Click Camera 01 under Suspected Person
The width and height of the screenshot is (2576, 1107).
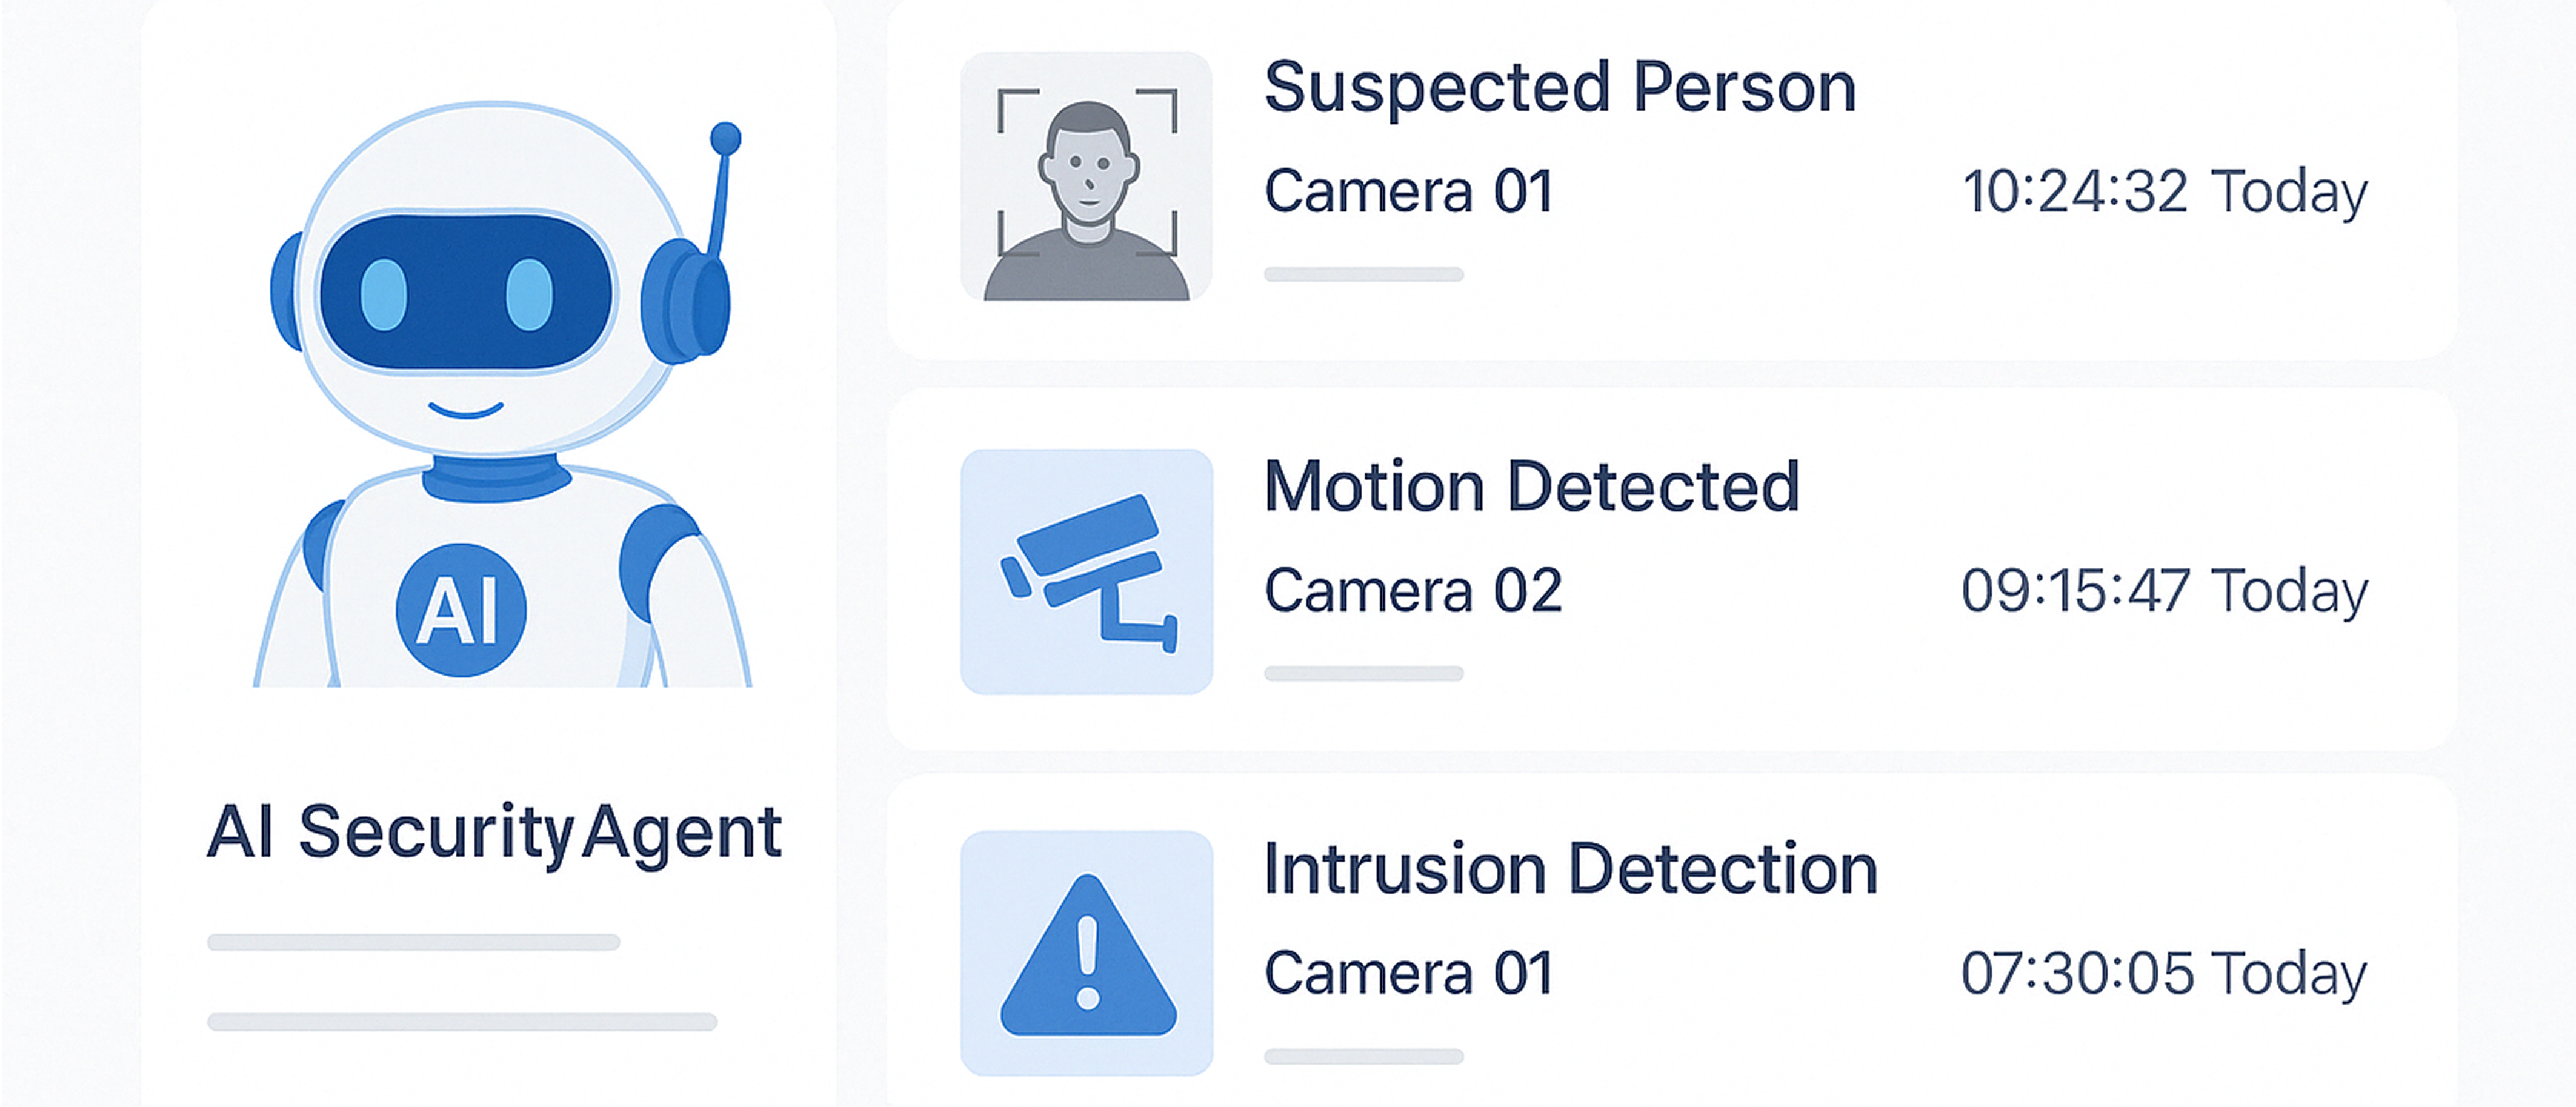(x=1408, y=191)
